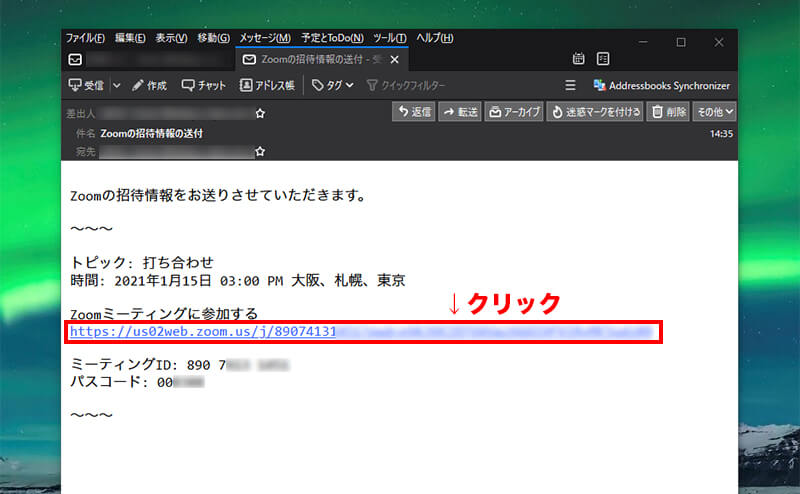Delete the message with 削除

pyautogui.click(x=668, y=112)
